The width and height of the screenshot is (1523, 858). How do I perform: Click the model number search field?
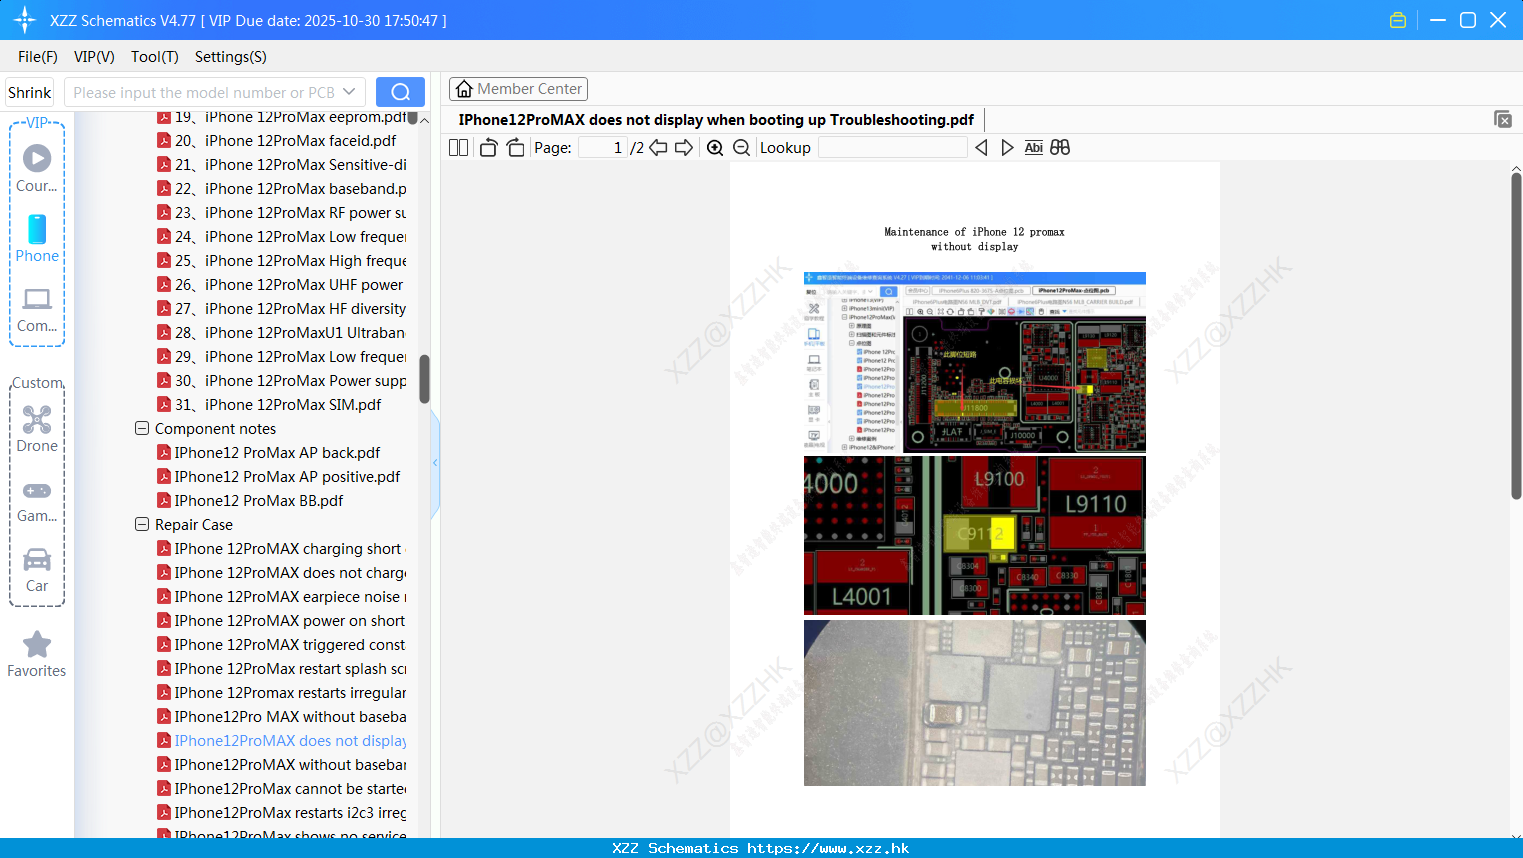tap(203, 92)
